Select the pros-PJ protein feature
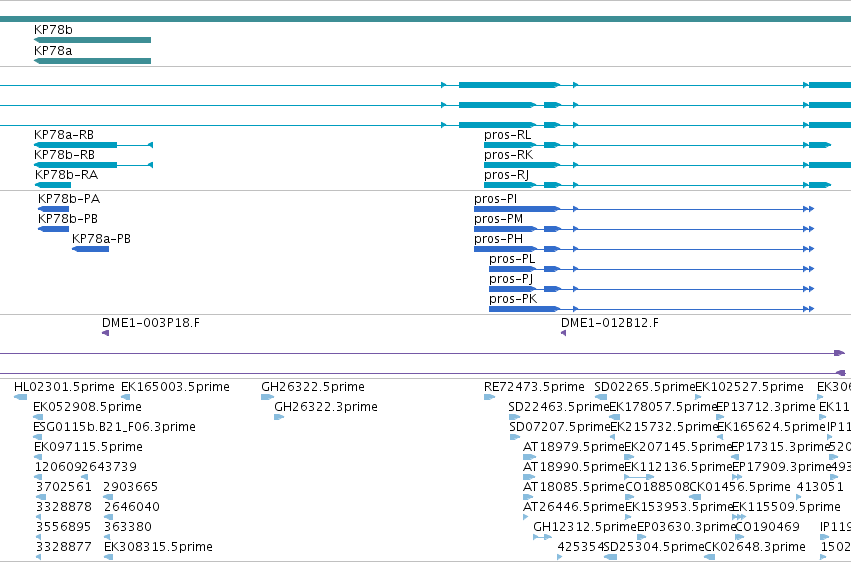Viewport: 851px width, 562px height. [x=651, y=289]
